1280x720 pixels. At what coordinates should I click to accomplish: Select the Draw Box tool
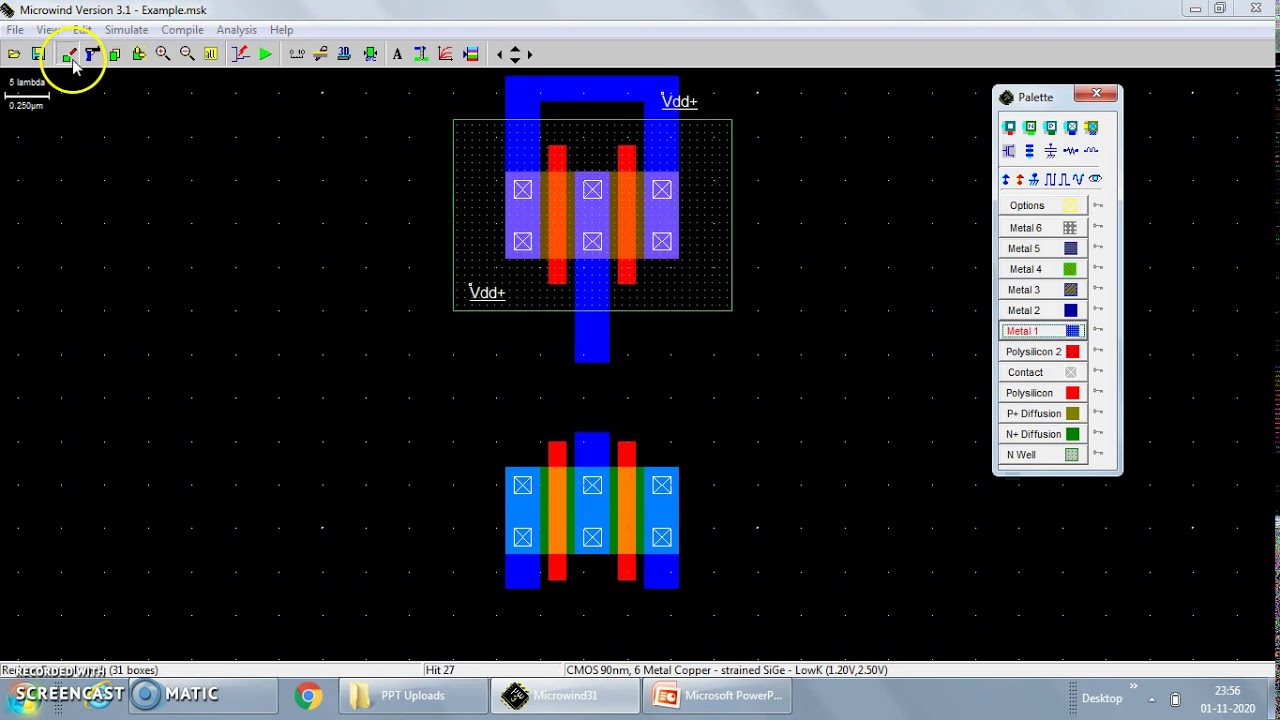(x=69, y=54)
